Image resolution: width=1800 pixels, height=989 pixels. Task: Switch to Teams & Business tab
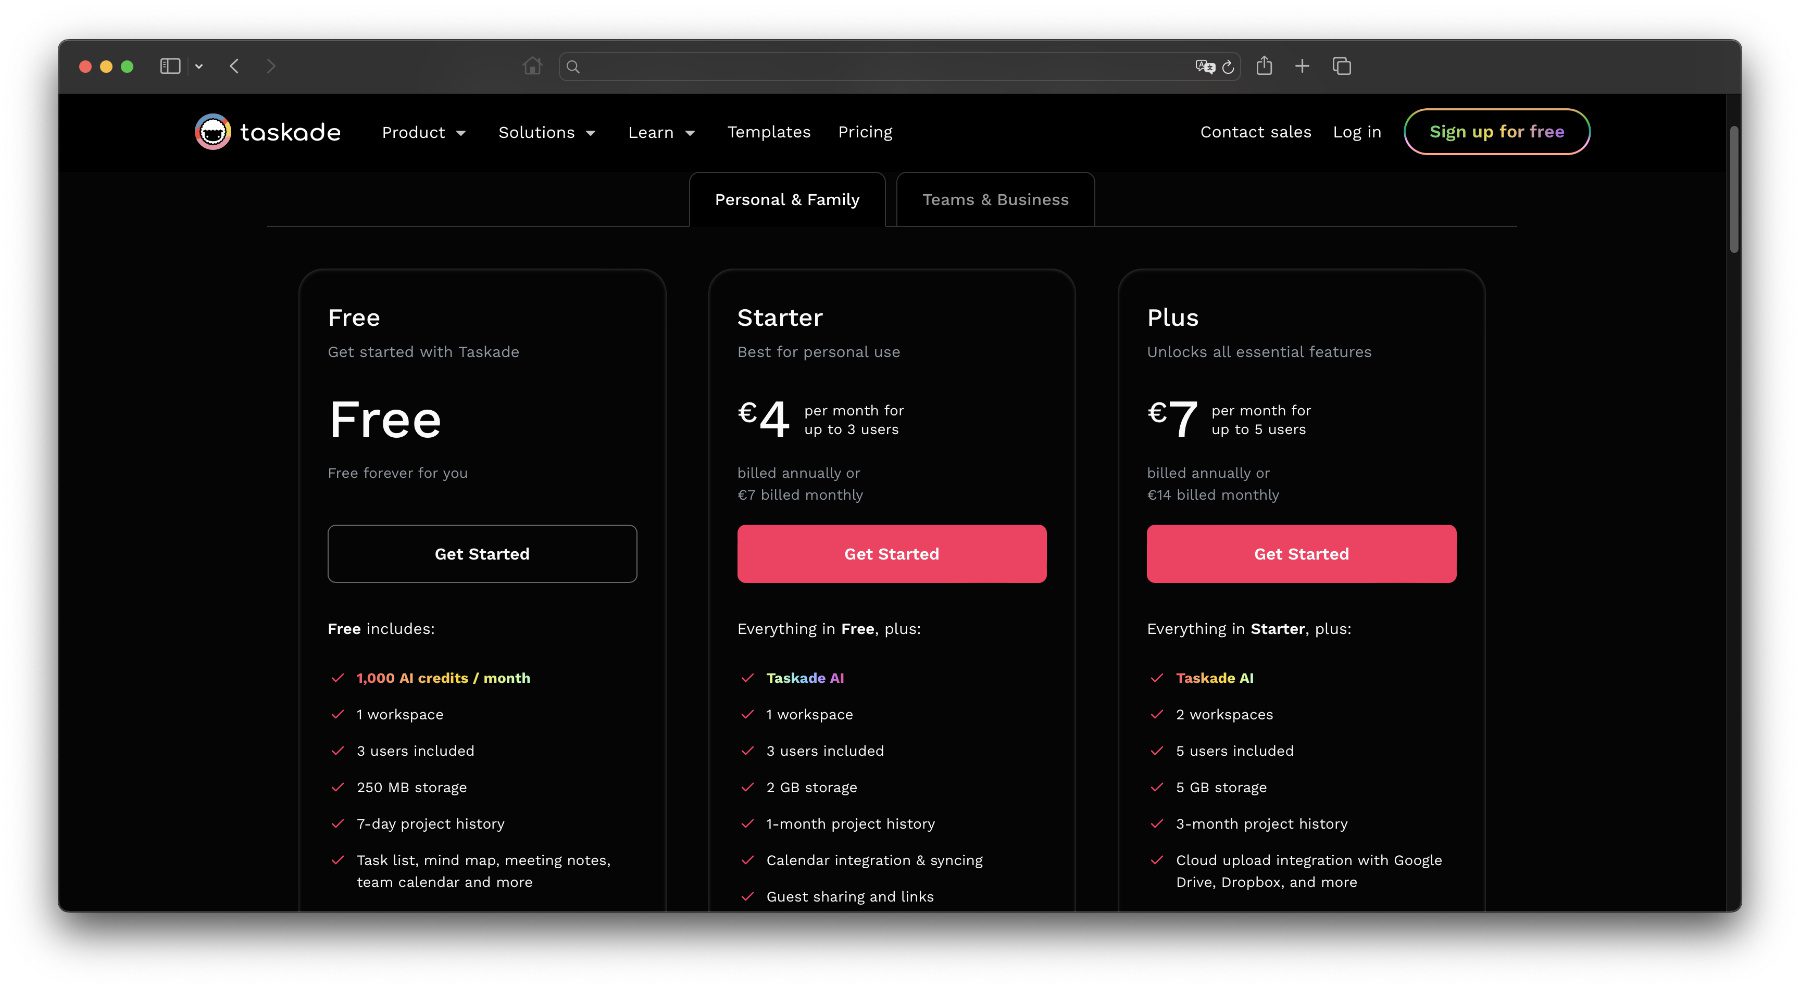[995, 200]
